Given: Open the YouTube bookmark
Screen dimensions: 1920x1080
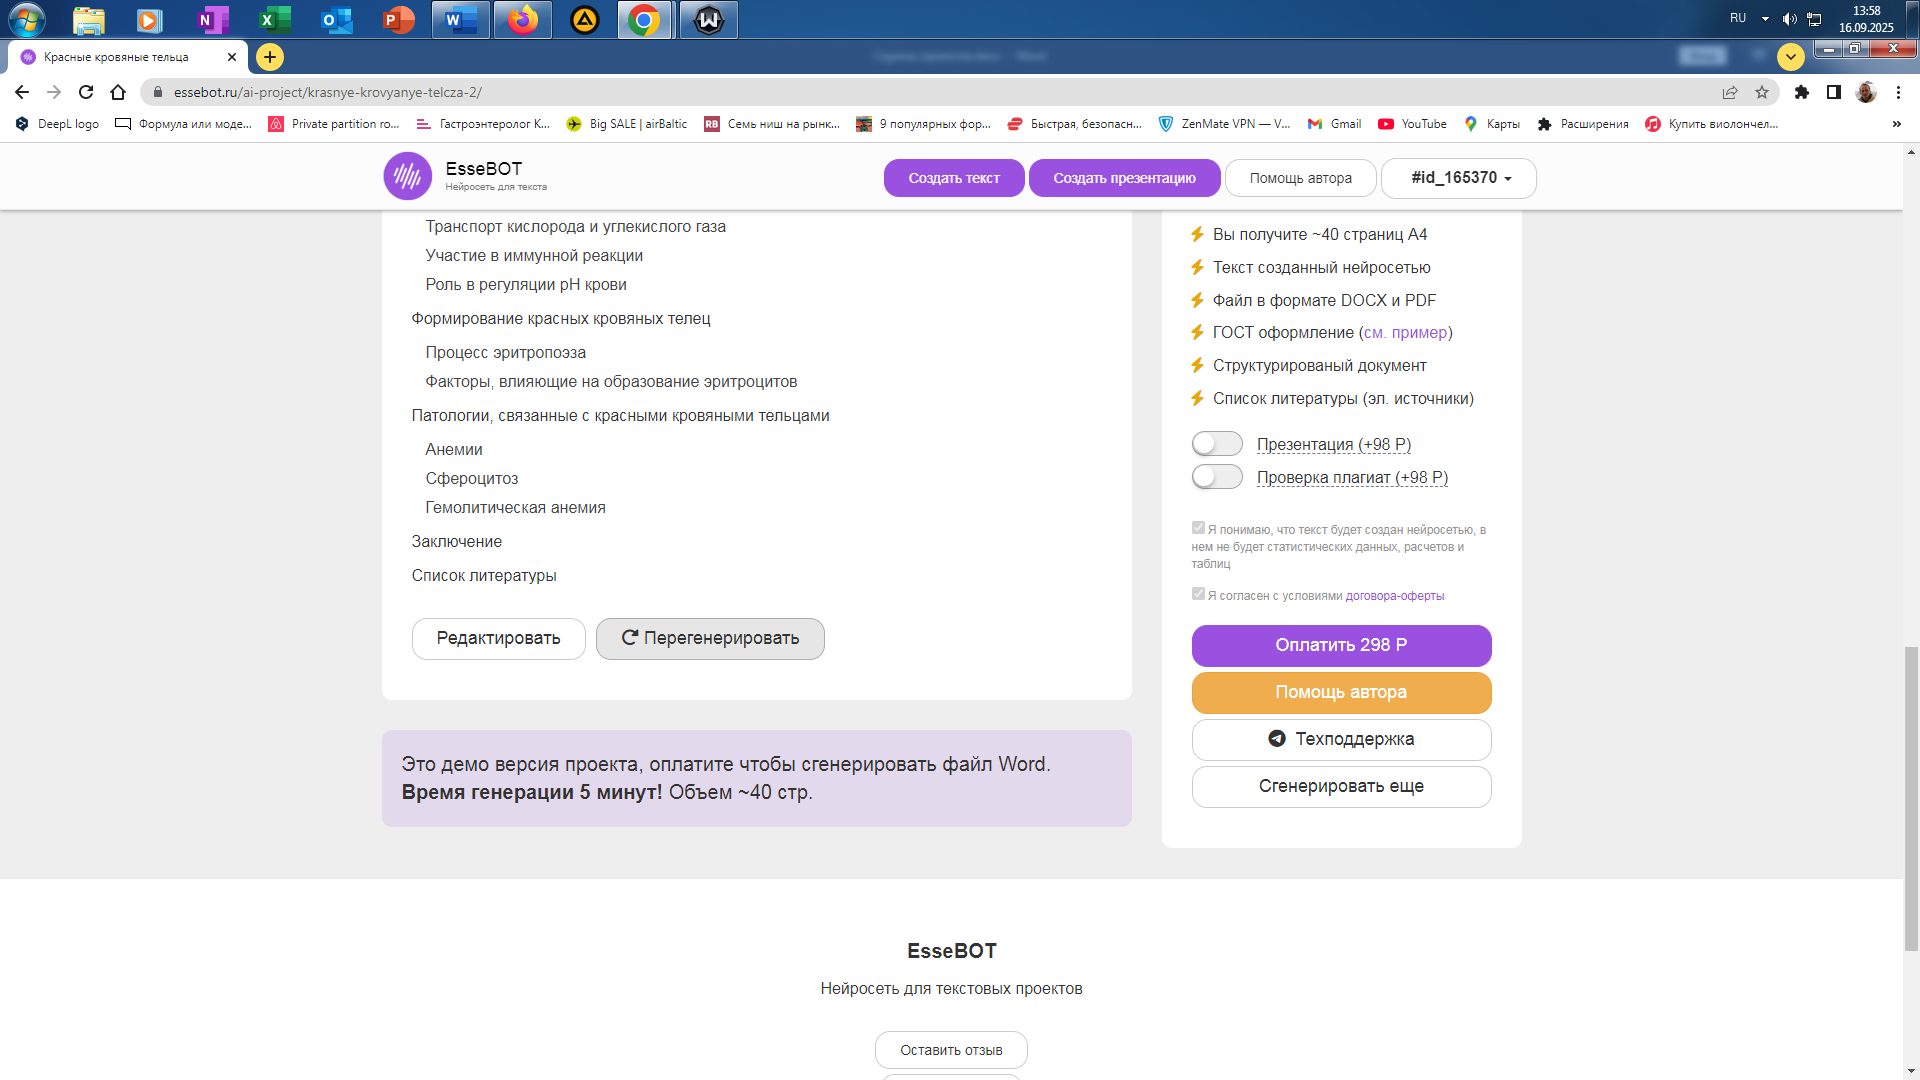Looking at the screenshot, I should point(1412,124).
